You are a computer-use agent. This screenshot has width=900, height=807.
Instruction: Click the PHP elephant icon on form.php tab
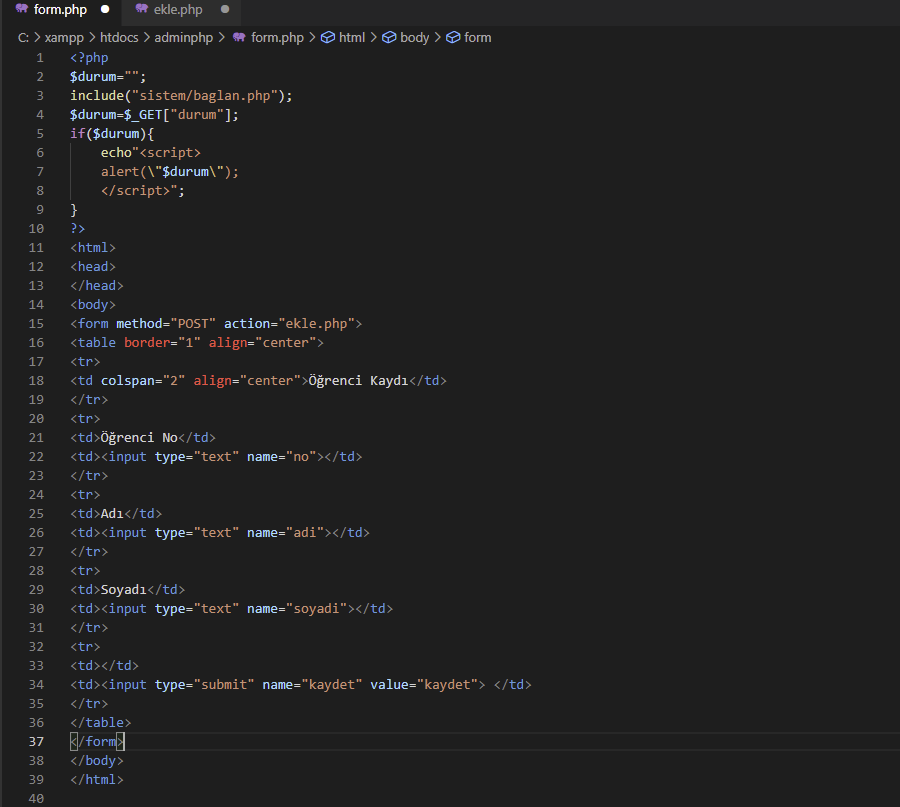click(x=22, y=9)
